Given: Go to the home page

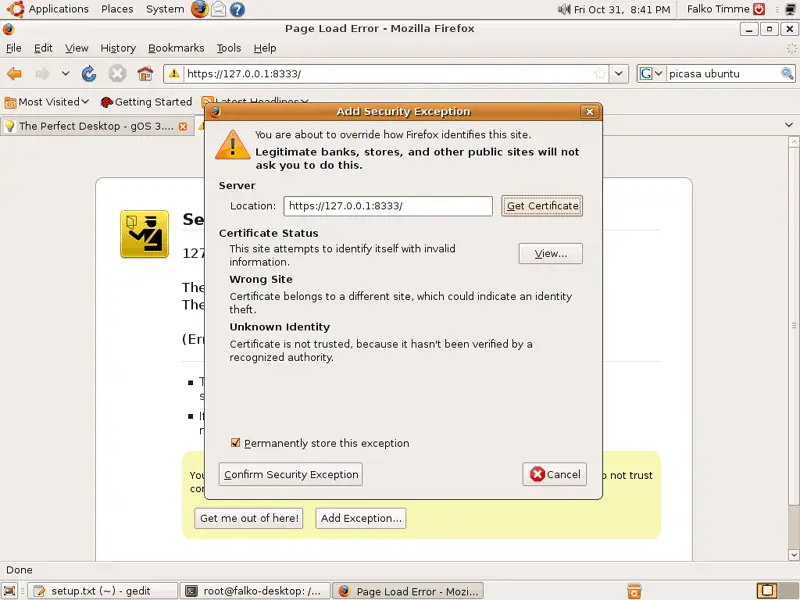Looking at the screenshot, I should 145,74.
